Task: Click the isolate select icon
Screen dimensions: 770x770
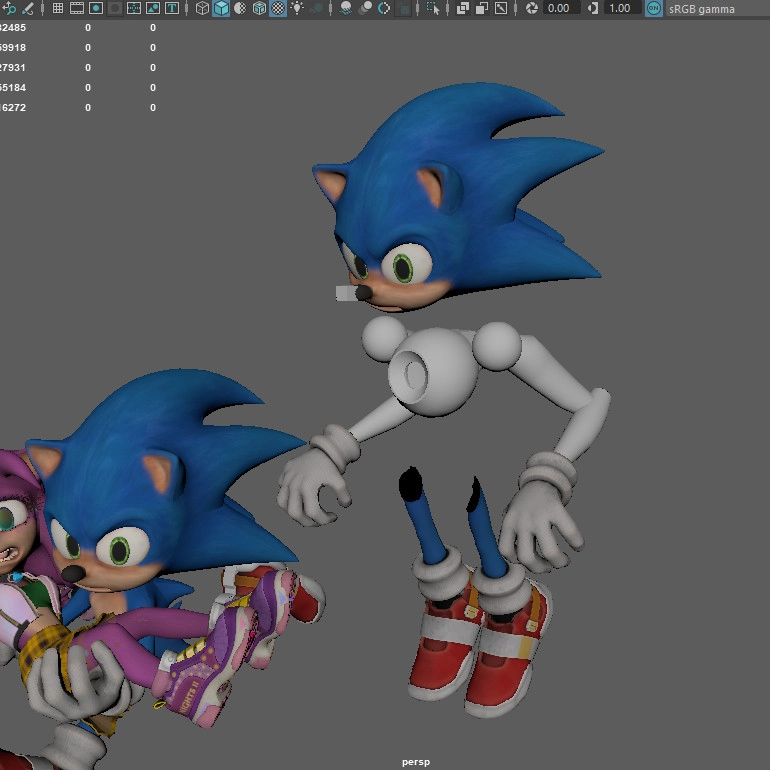Action: (x=433, y=8)
